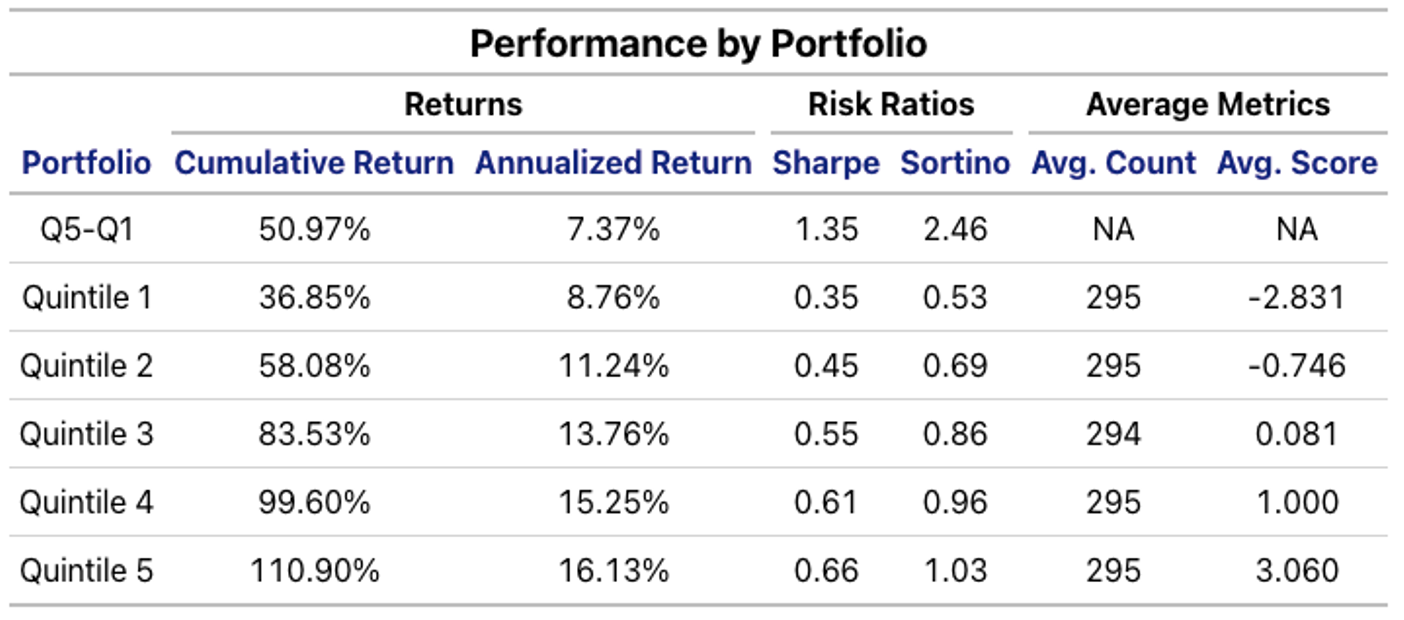Click the Portfolio column header
1404x620 pixels.
click(87, 163)
